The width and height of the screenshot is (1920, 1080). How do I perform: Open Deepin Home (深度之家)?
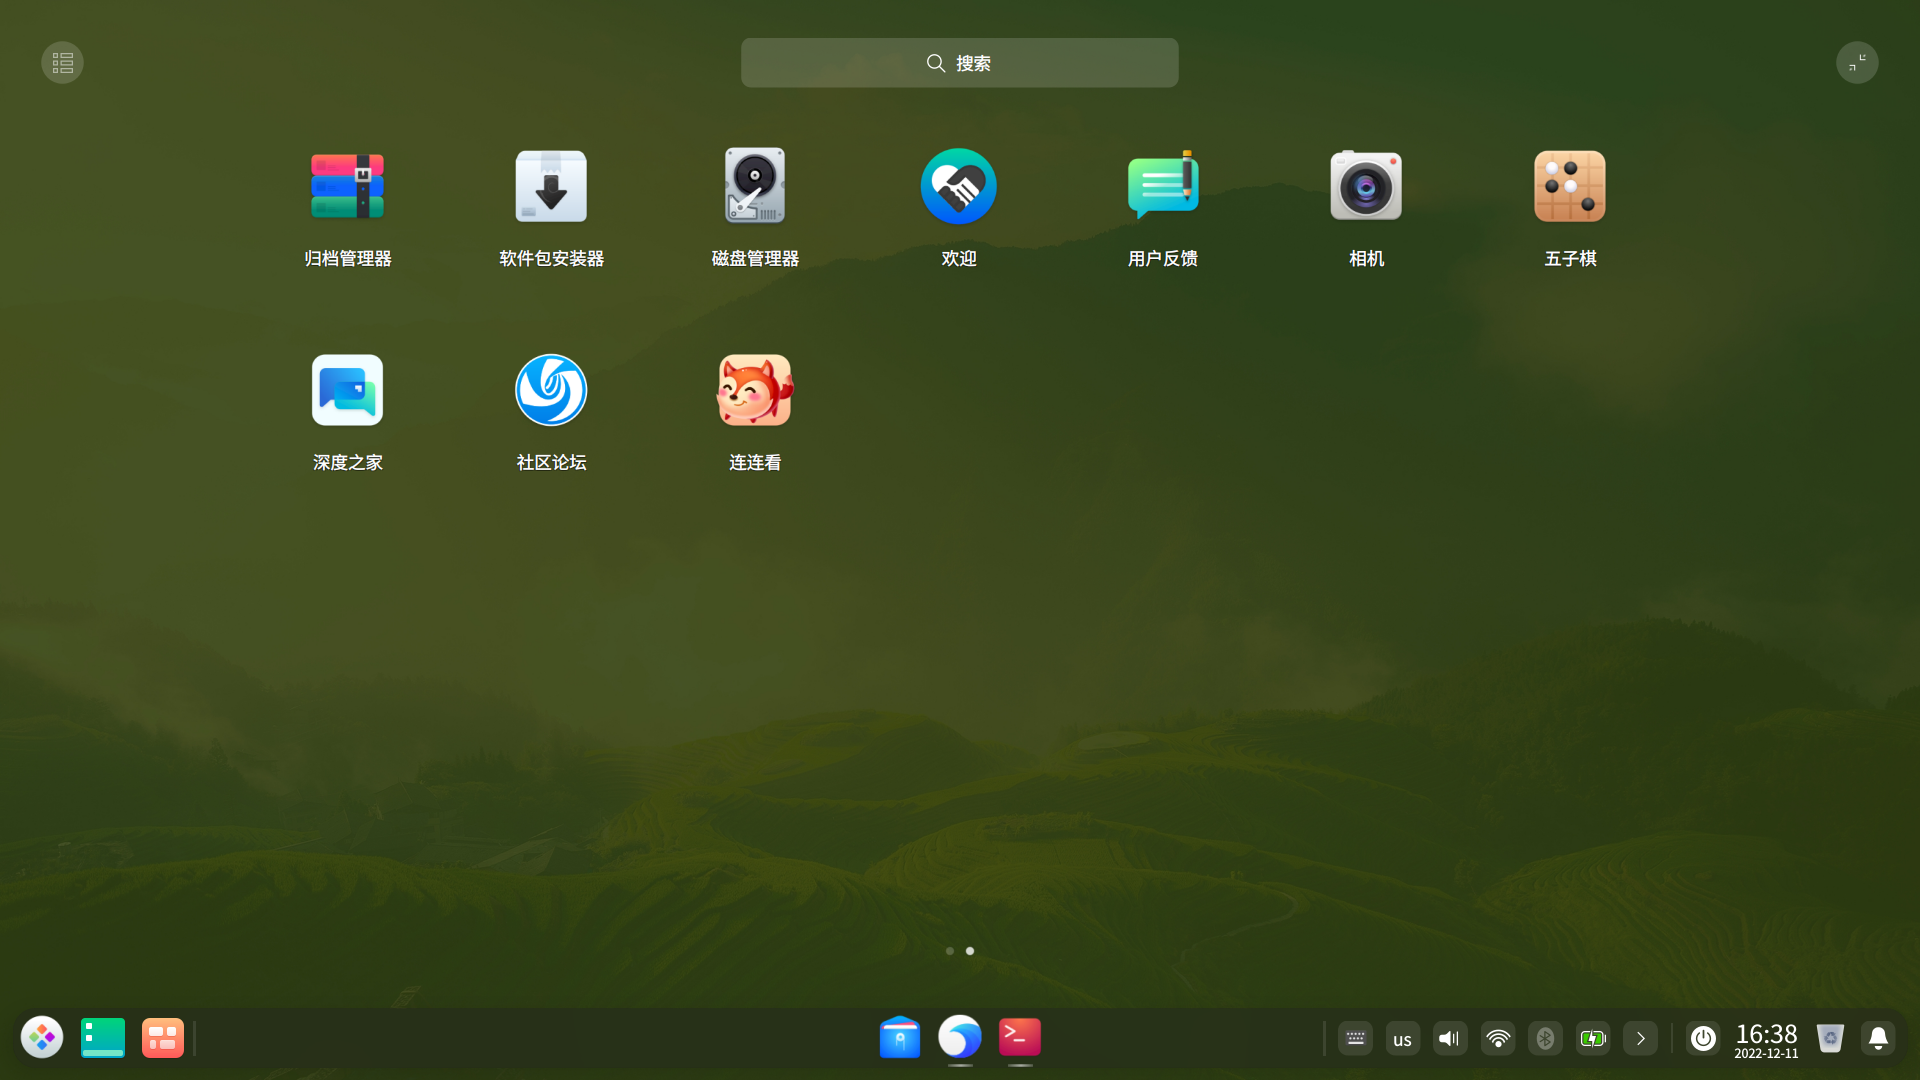tap(347, 391)
